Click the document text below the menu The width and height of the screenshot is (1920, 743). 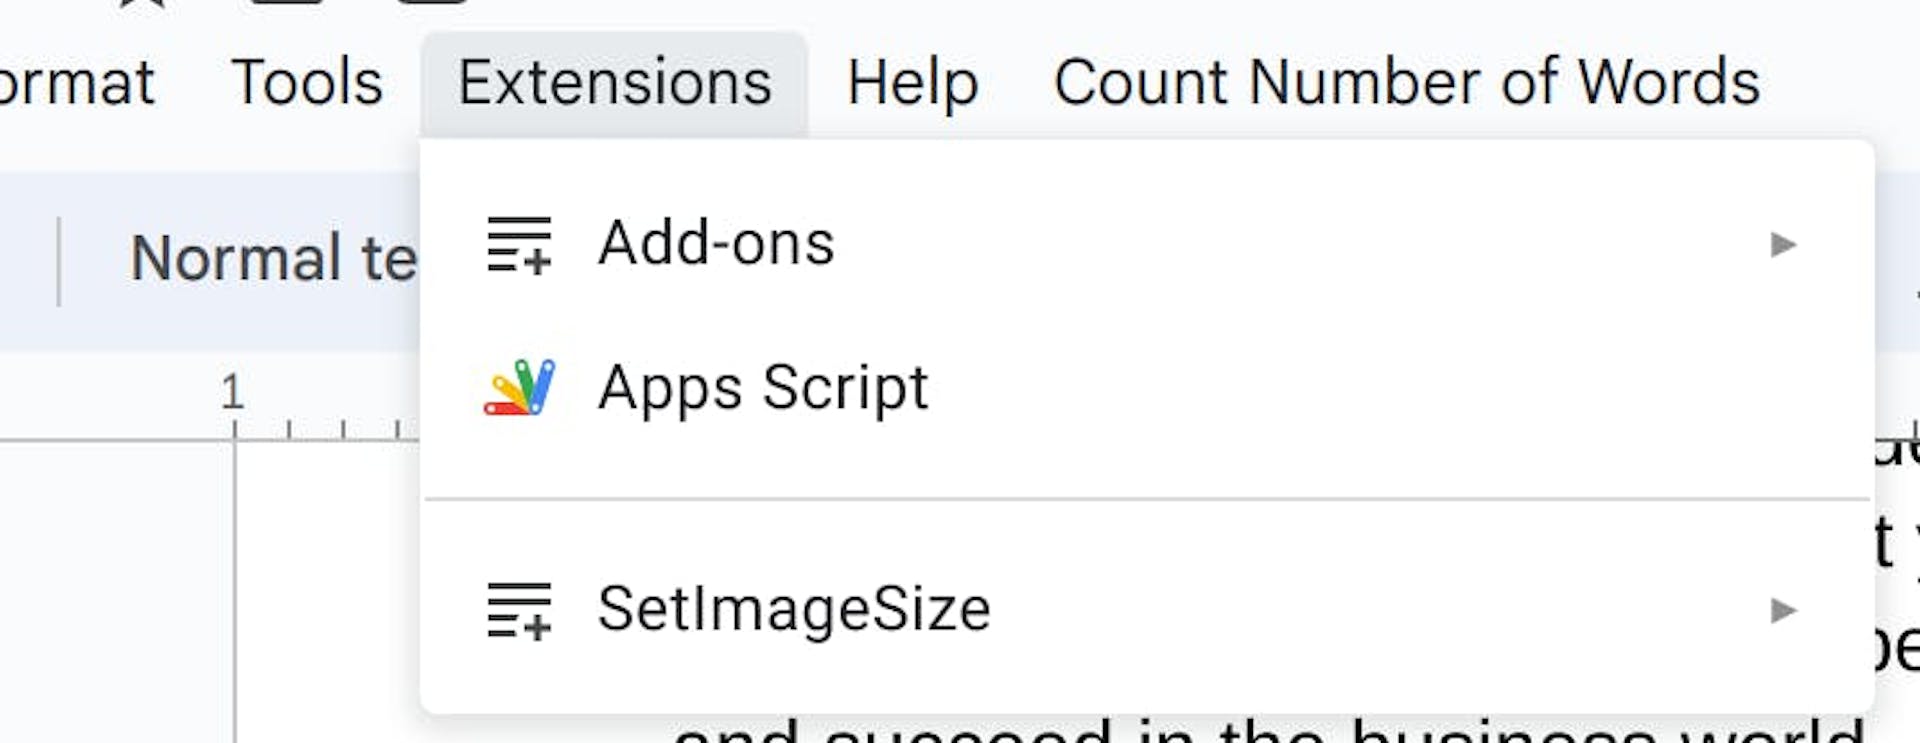[x=1200, y=732]
